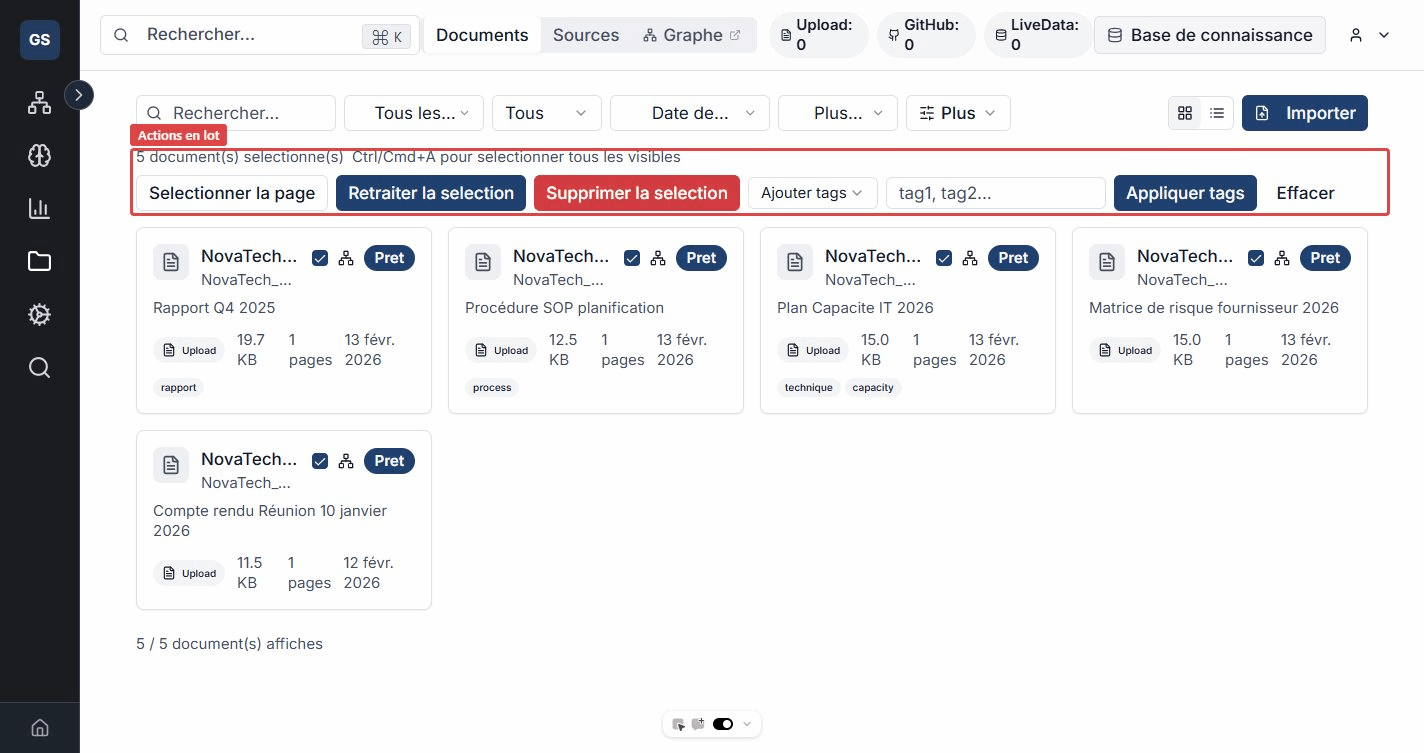This screenshot has height=753, width=1424.
Task: Open the network graph icon in sidebar
Action: click(39, 103)
